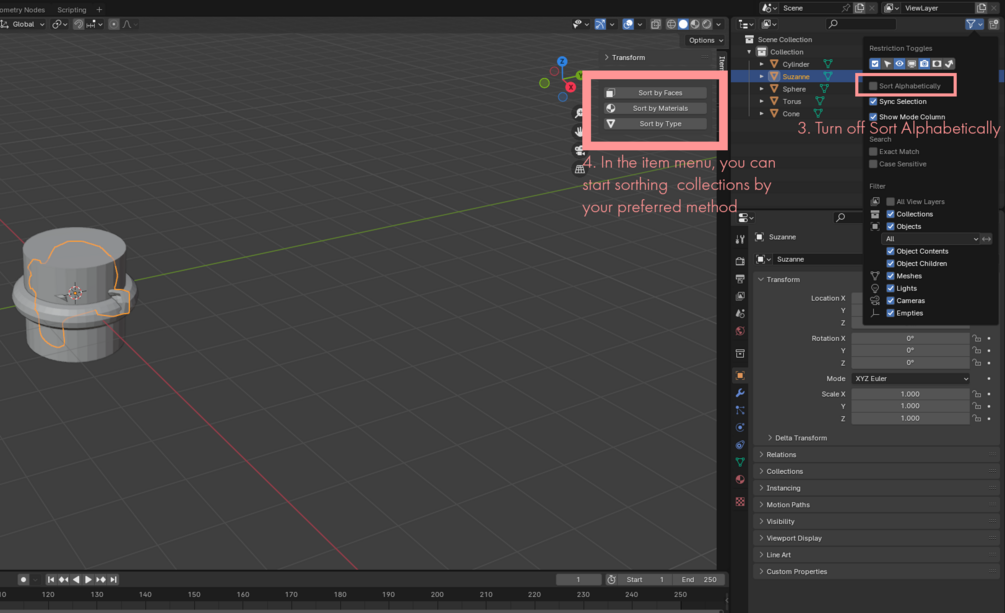
Task: Expand the Cylinder tree item
Action: 761,64
